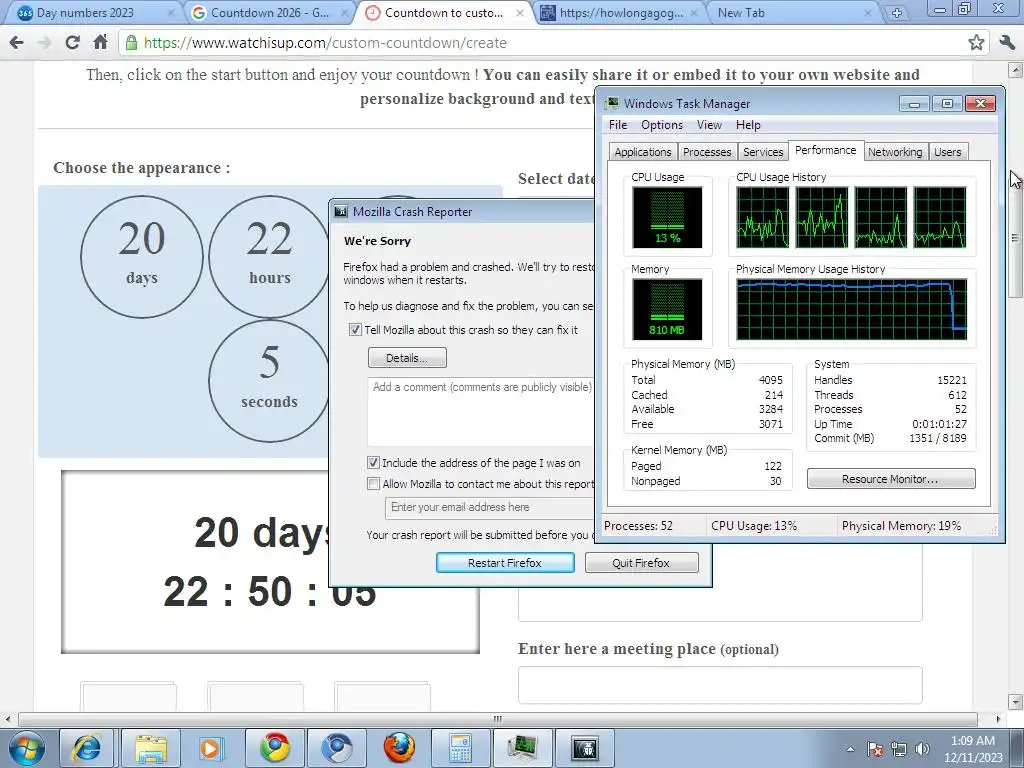Switch to the Processes tab
The width and height of the screenshot is (1024, 768).
(x=707, y=152)
